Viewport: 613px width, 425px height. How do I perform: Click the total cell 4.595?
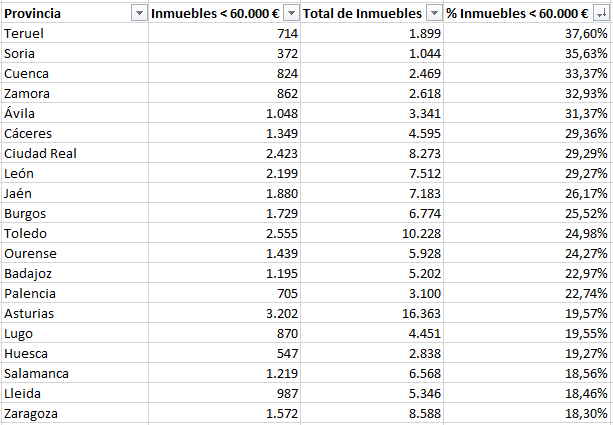(x=372, y=133)
